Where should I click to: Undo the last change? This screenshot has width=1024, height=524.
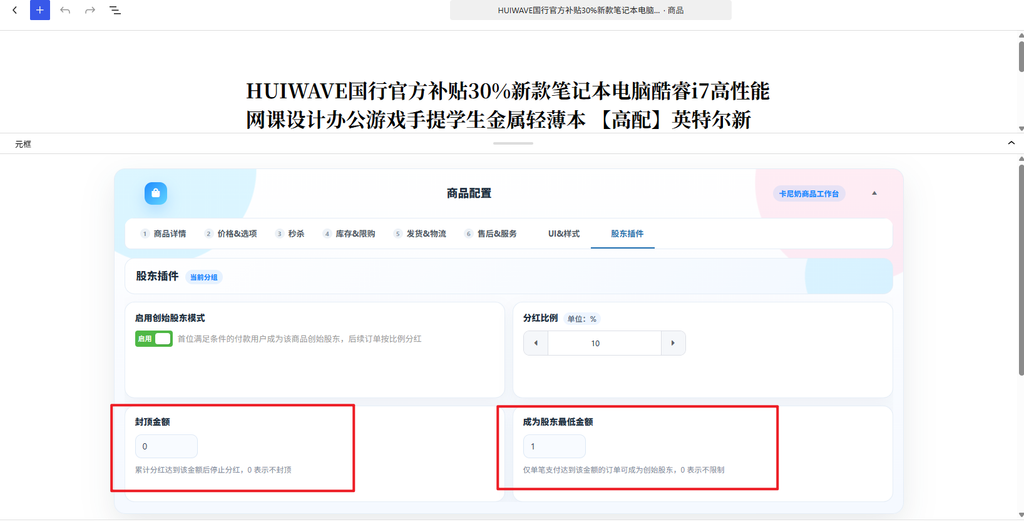tap(65, 10)
